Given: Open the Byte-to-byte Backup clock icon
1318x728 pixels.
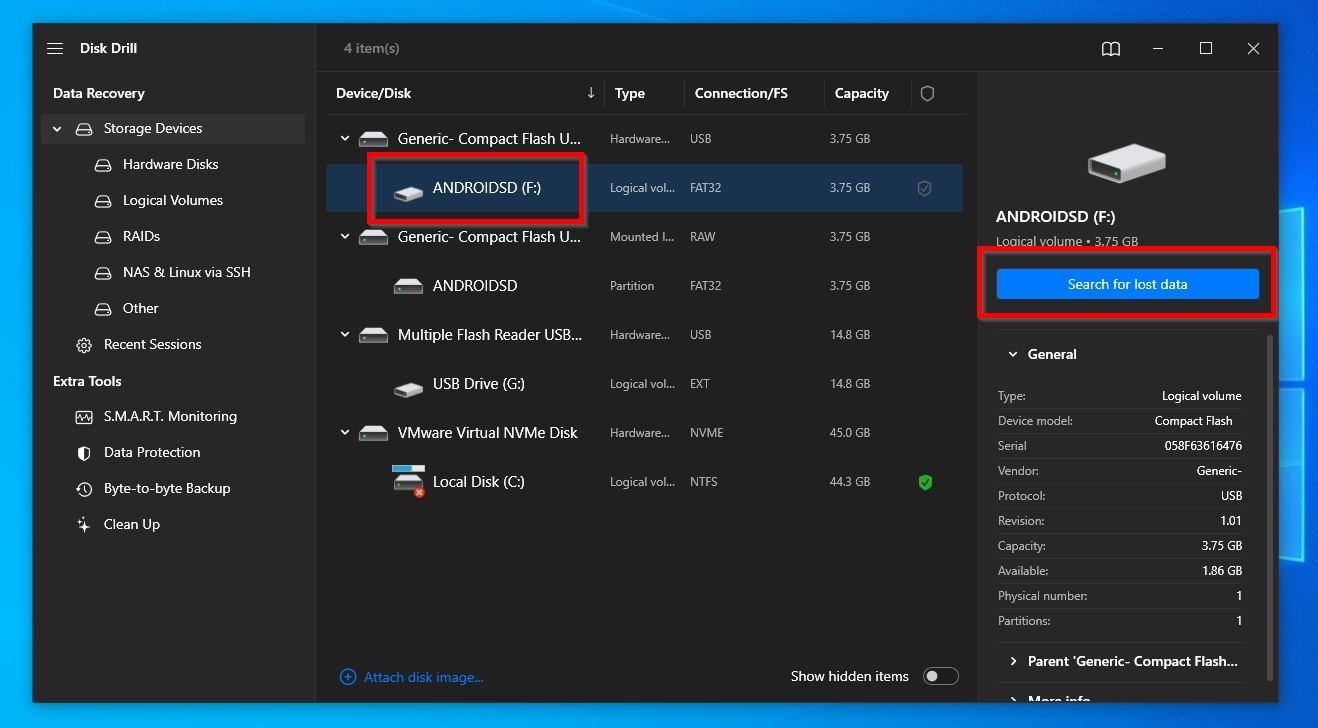Looking at the screenshot, I should click(x=84, y=489).
